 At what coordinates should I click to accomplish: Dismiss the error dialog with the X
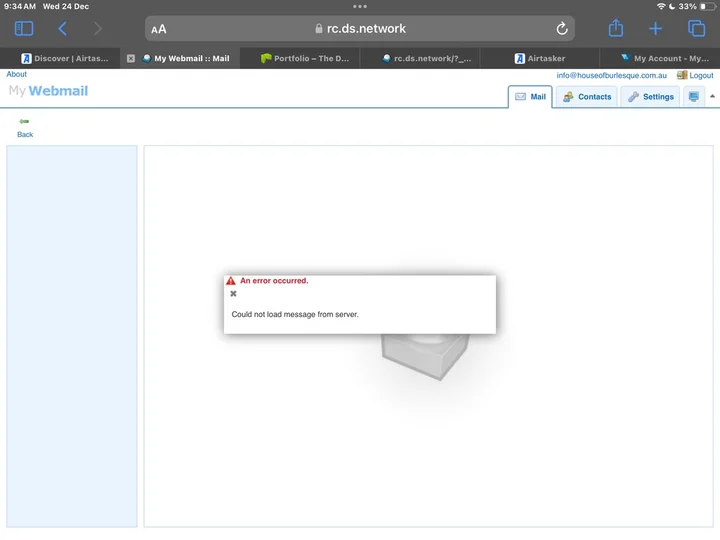point(233,293)
